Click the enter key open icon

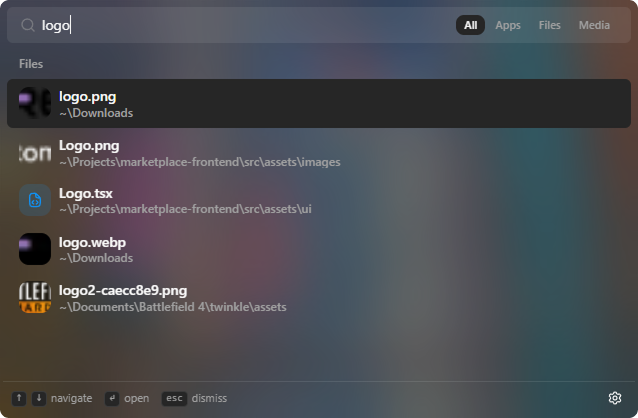point(112,398)
